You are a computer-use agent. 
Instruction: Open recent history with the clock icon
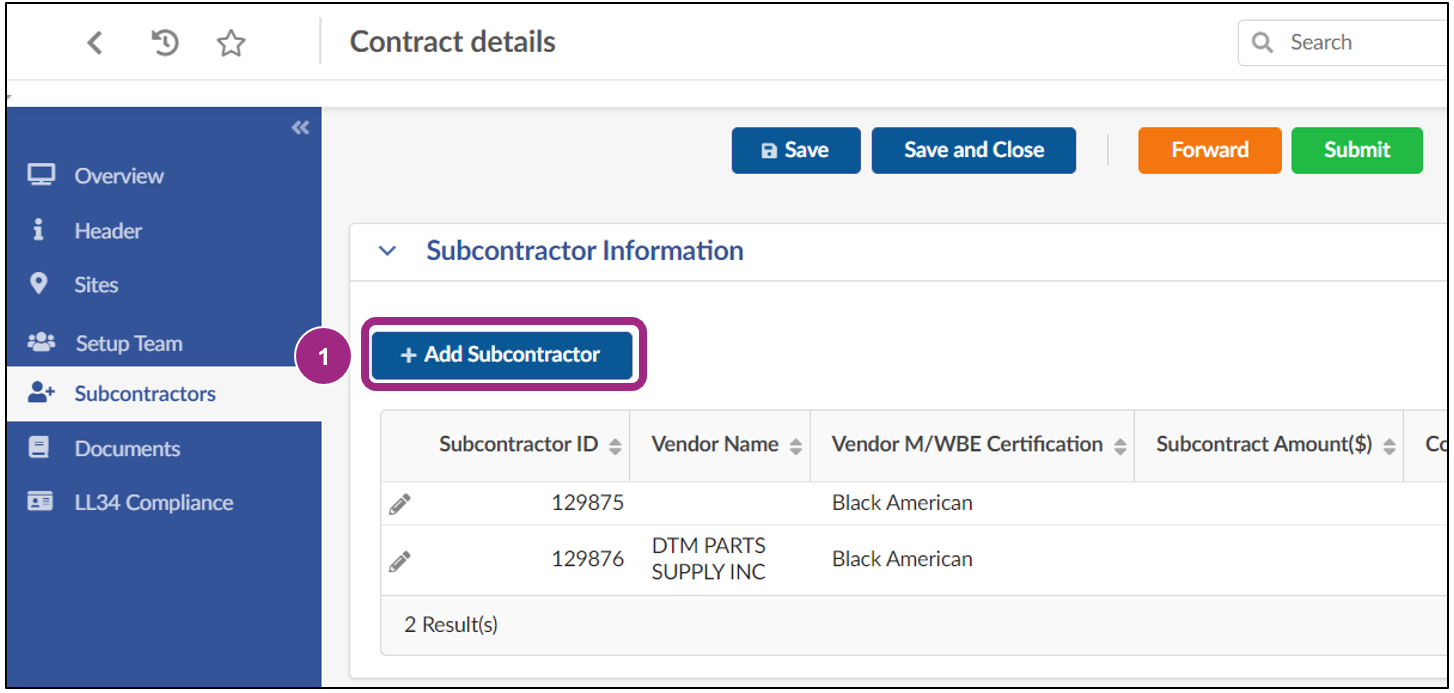pyautogui.click(x=164, y=42)
